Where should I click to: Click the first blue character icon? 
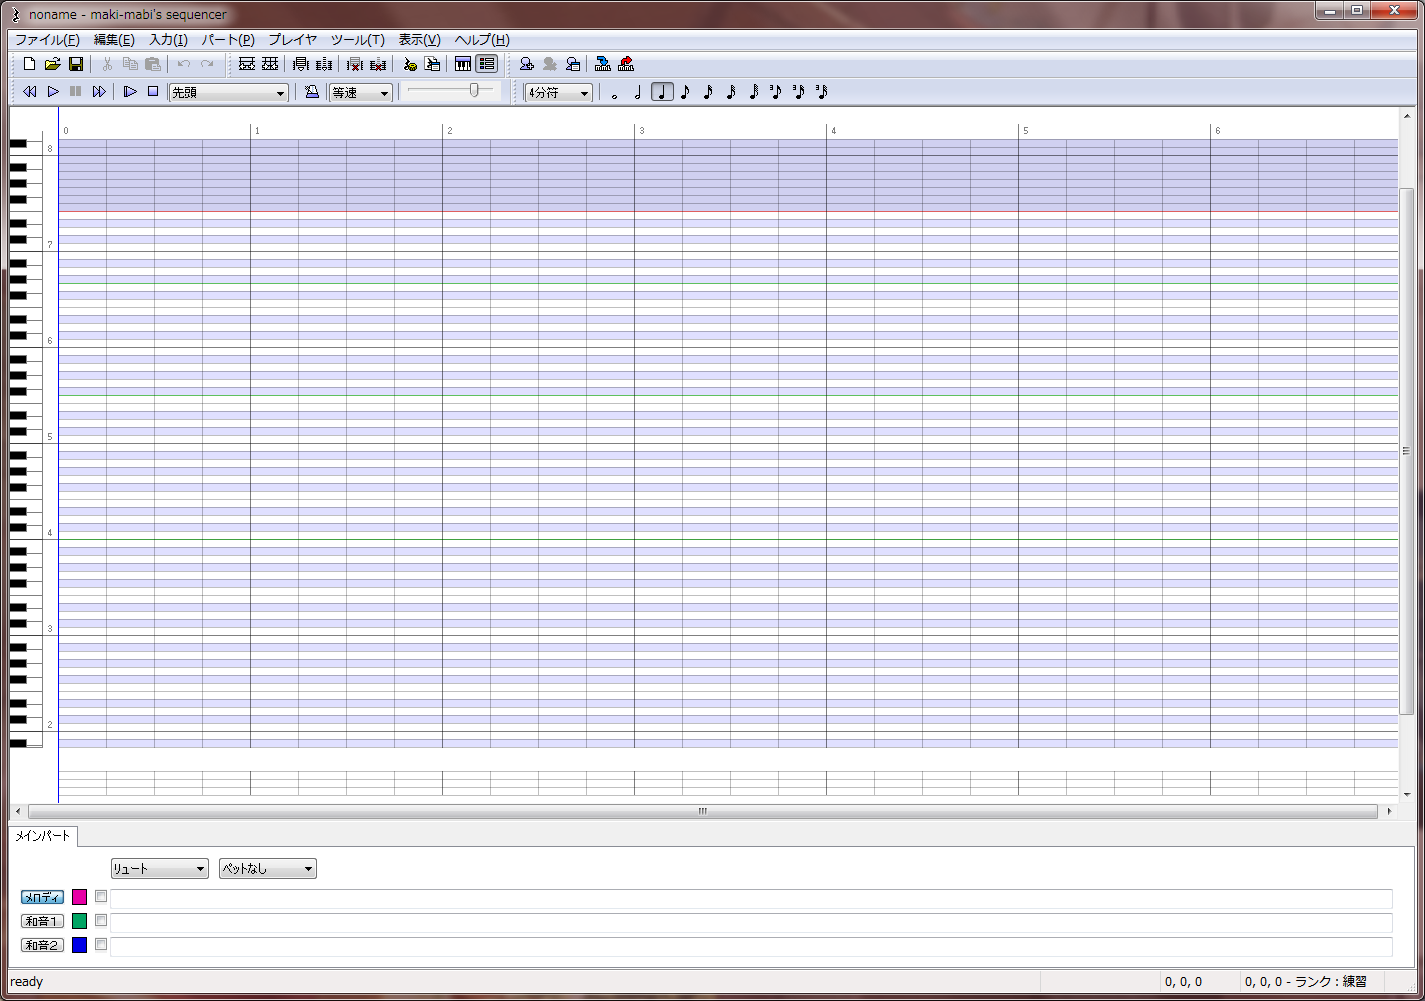click(527, 64)
